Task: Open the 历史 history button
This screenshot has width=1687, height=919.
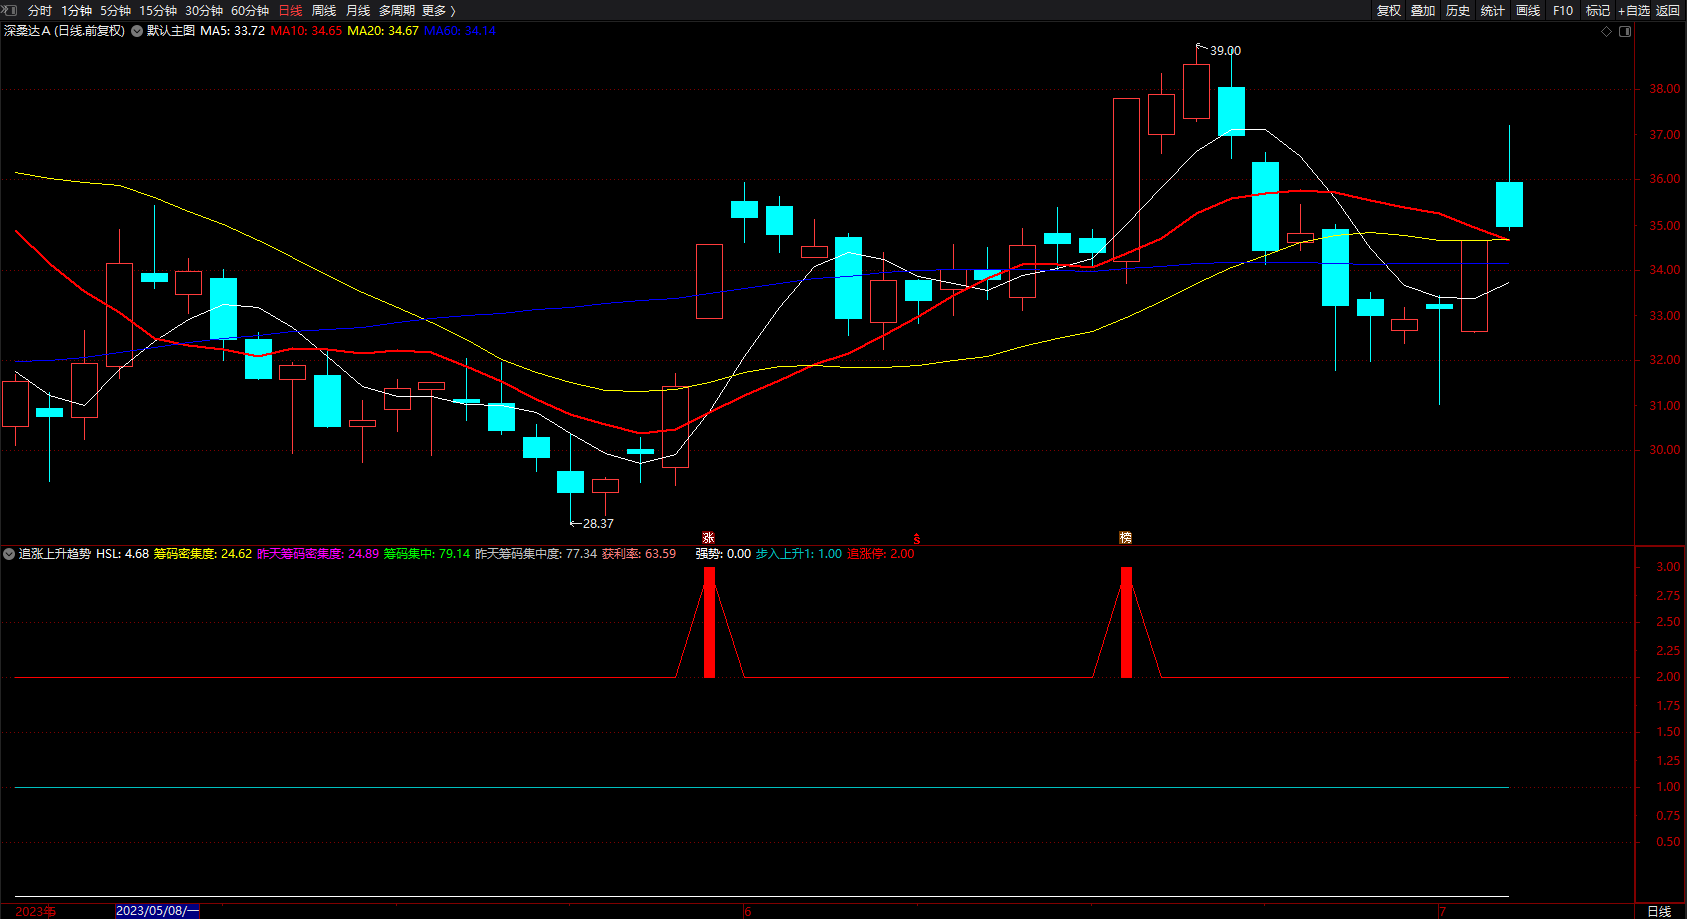Action: 1458,11
